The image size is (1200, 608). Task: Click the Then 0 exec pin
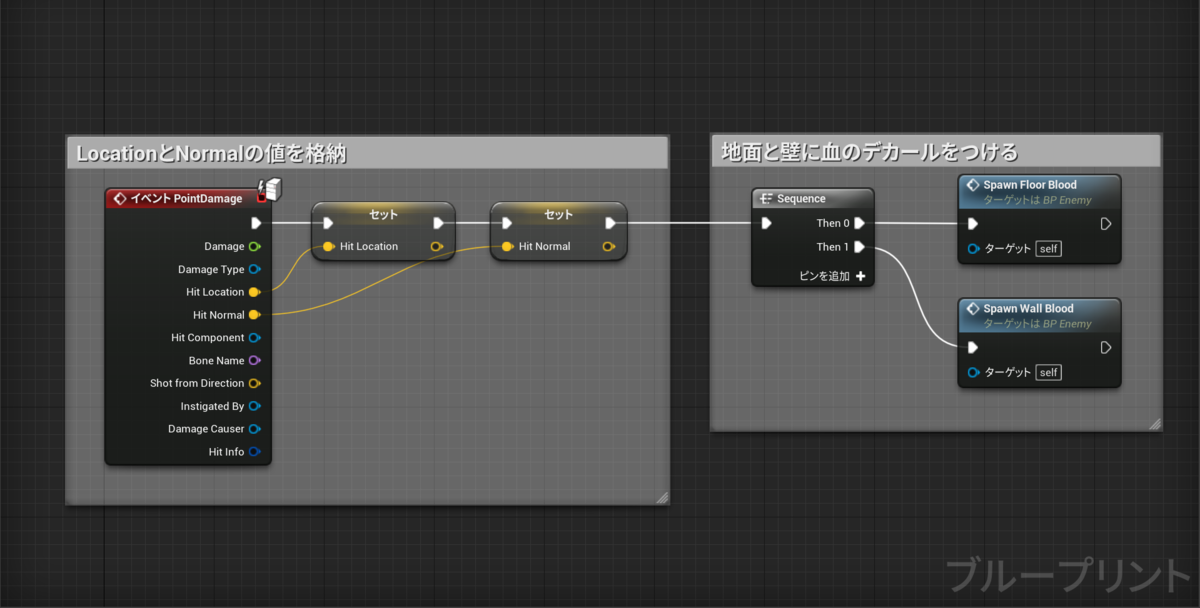pos(859,223)
